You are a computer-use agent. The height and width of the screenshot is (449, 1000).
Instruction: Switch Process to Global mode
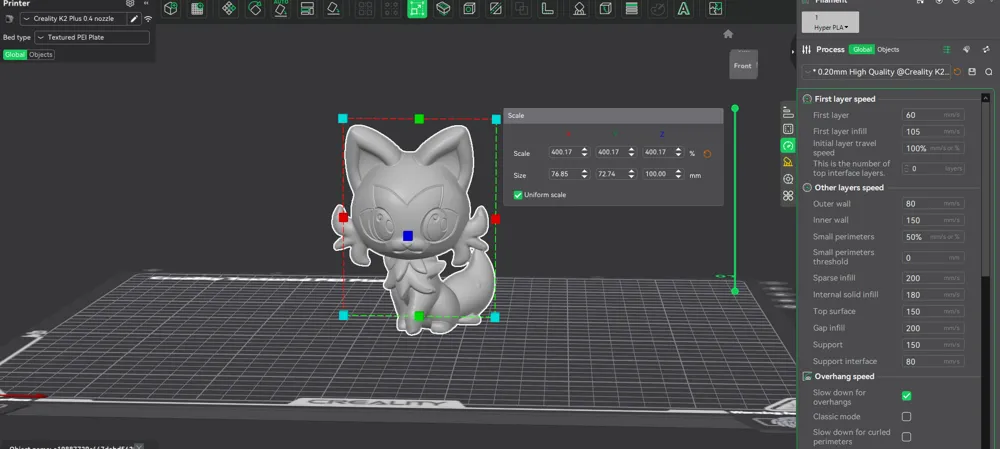(862, 50)
